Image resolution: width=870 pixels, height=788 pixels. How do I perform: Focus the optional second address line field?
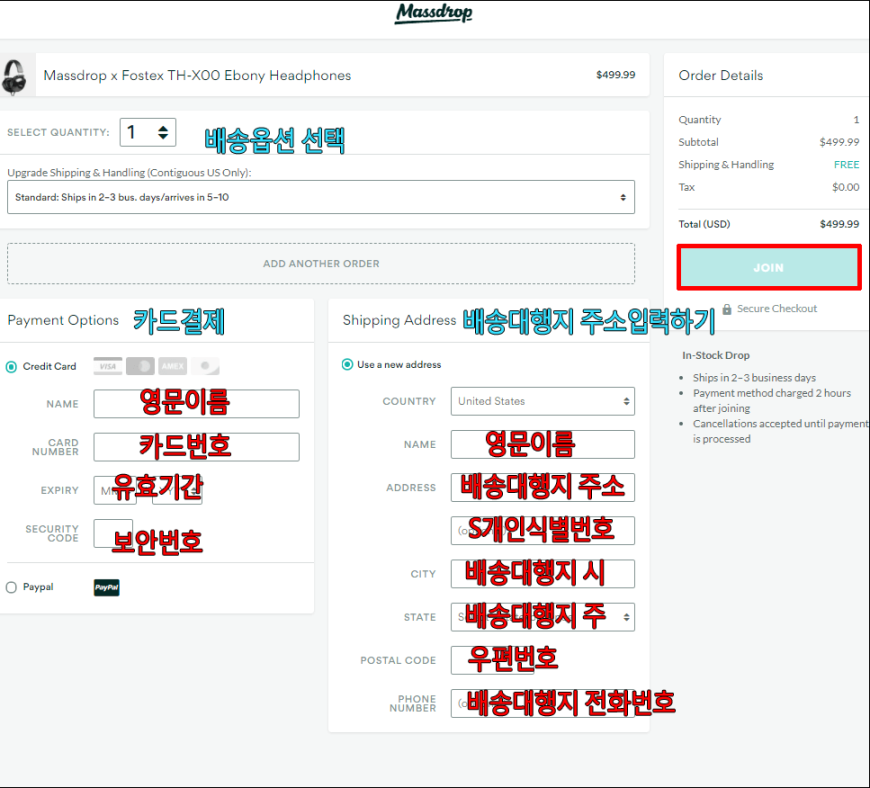click(543, 531)
